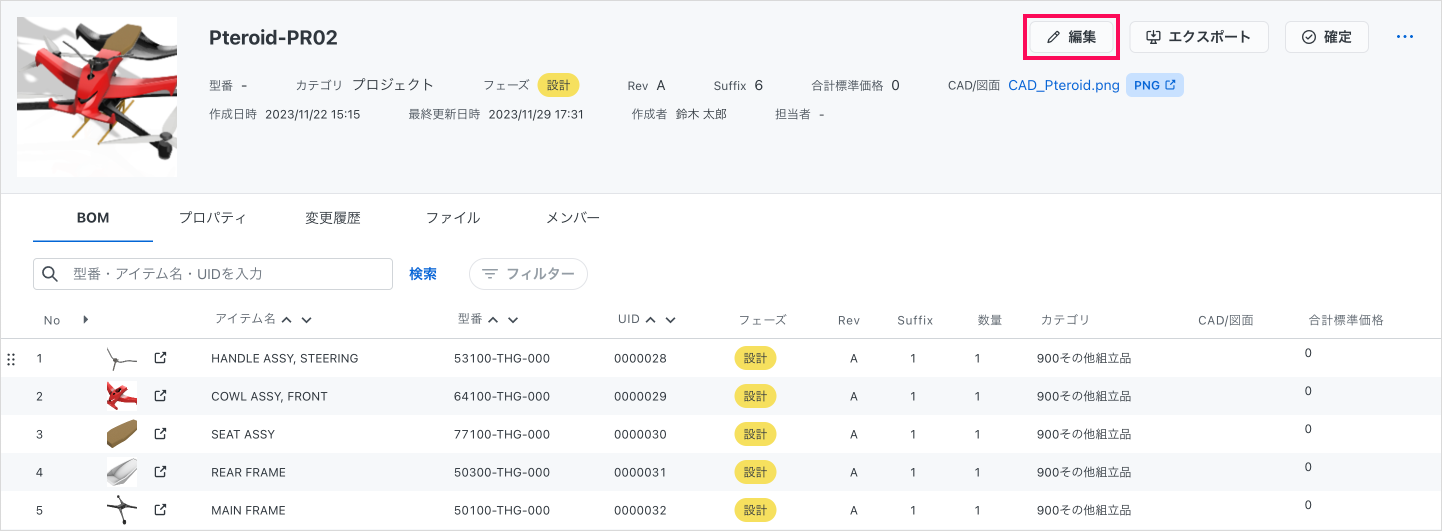Click the Pteroid-PR02 drone thumbnail image
Image resolution: width=1442 pixels, height=531 pixels.
(x=97, y=96)
